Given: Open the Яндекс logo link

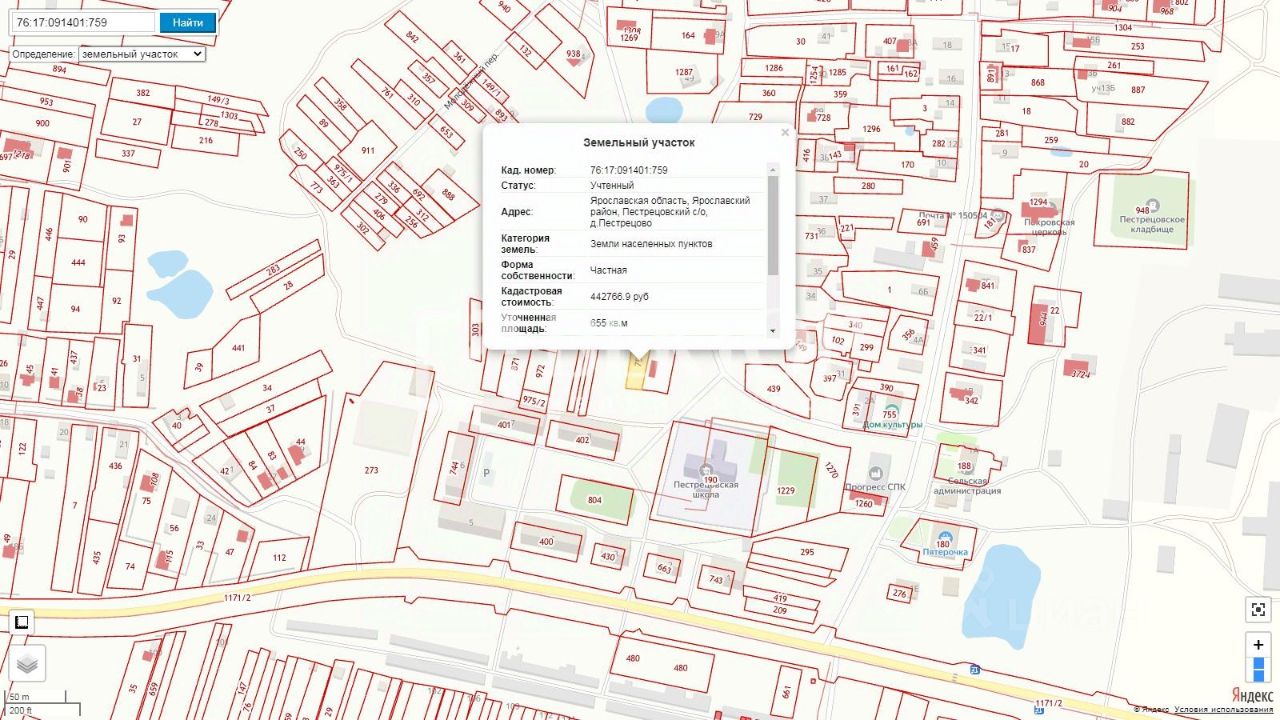Looking at the screenshot, I should click(x=1252, y=695).
